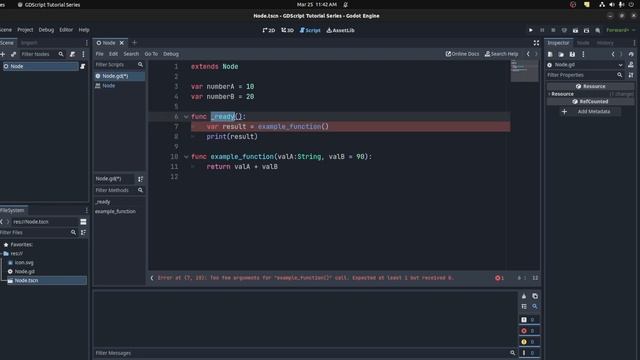The image size is (640, 360).
Task: Open the Project menu
Action: (x=25, y=30)
